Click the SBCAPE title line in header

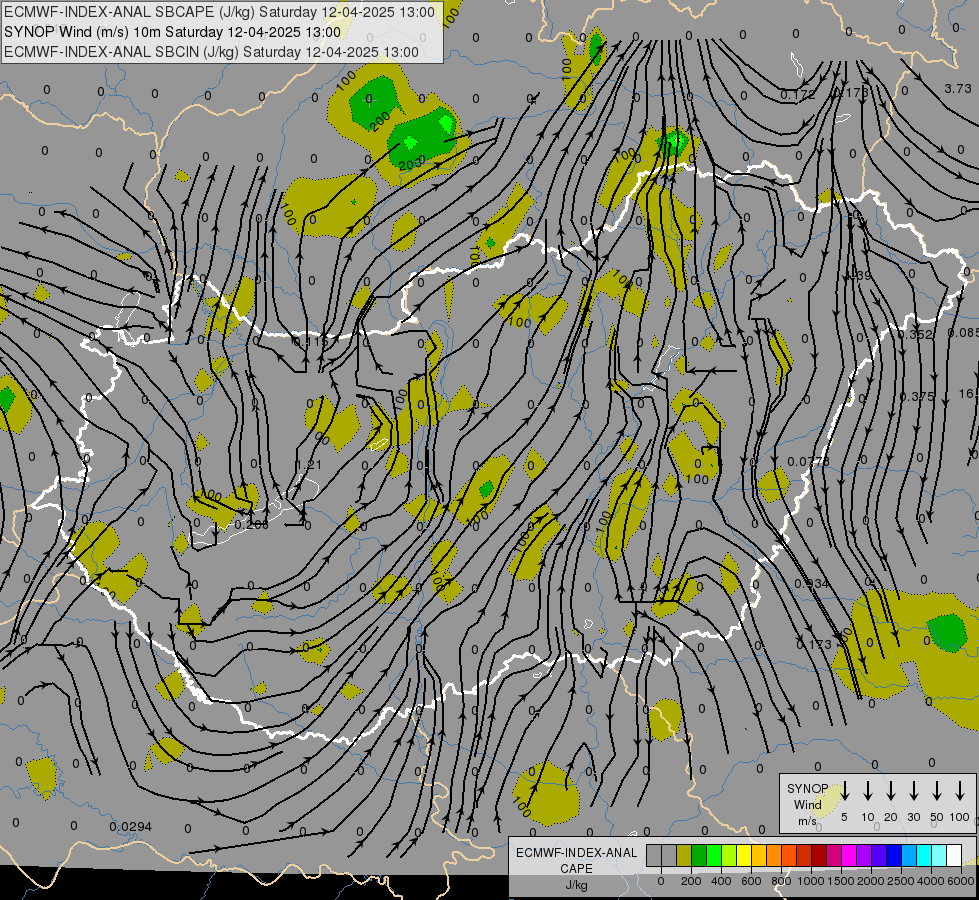pos(219,12)
